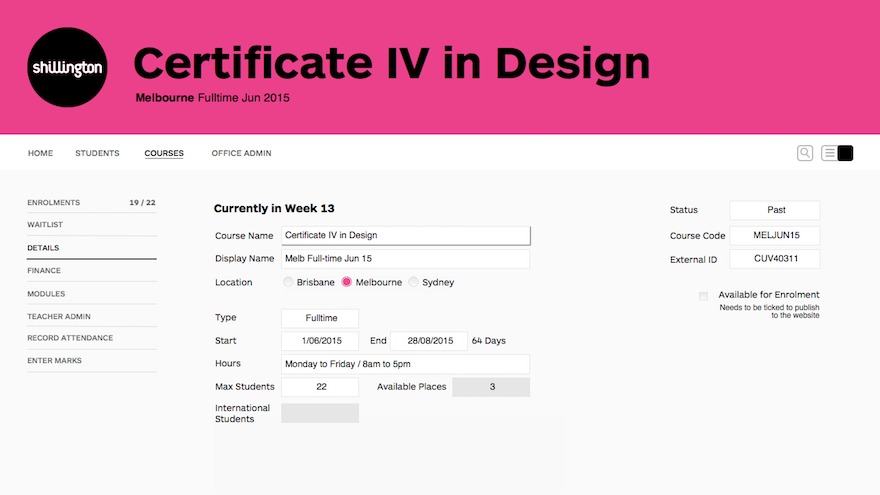Click into the Display Name field
880x495 pixels.
click(x=405, y=259)
